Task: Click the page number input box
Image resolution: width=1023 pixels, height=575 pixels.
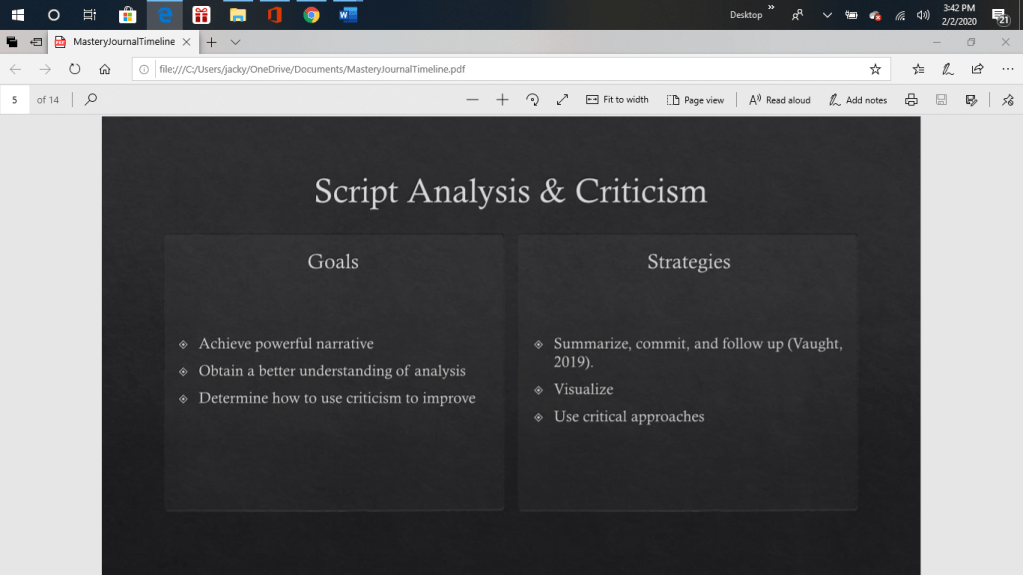Action: click(x=15, y=100)
